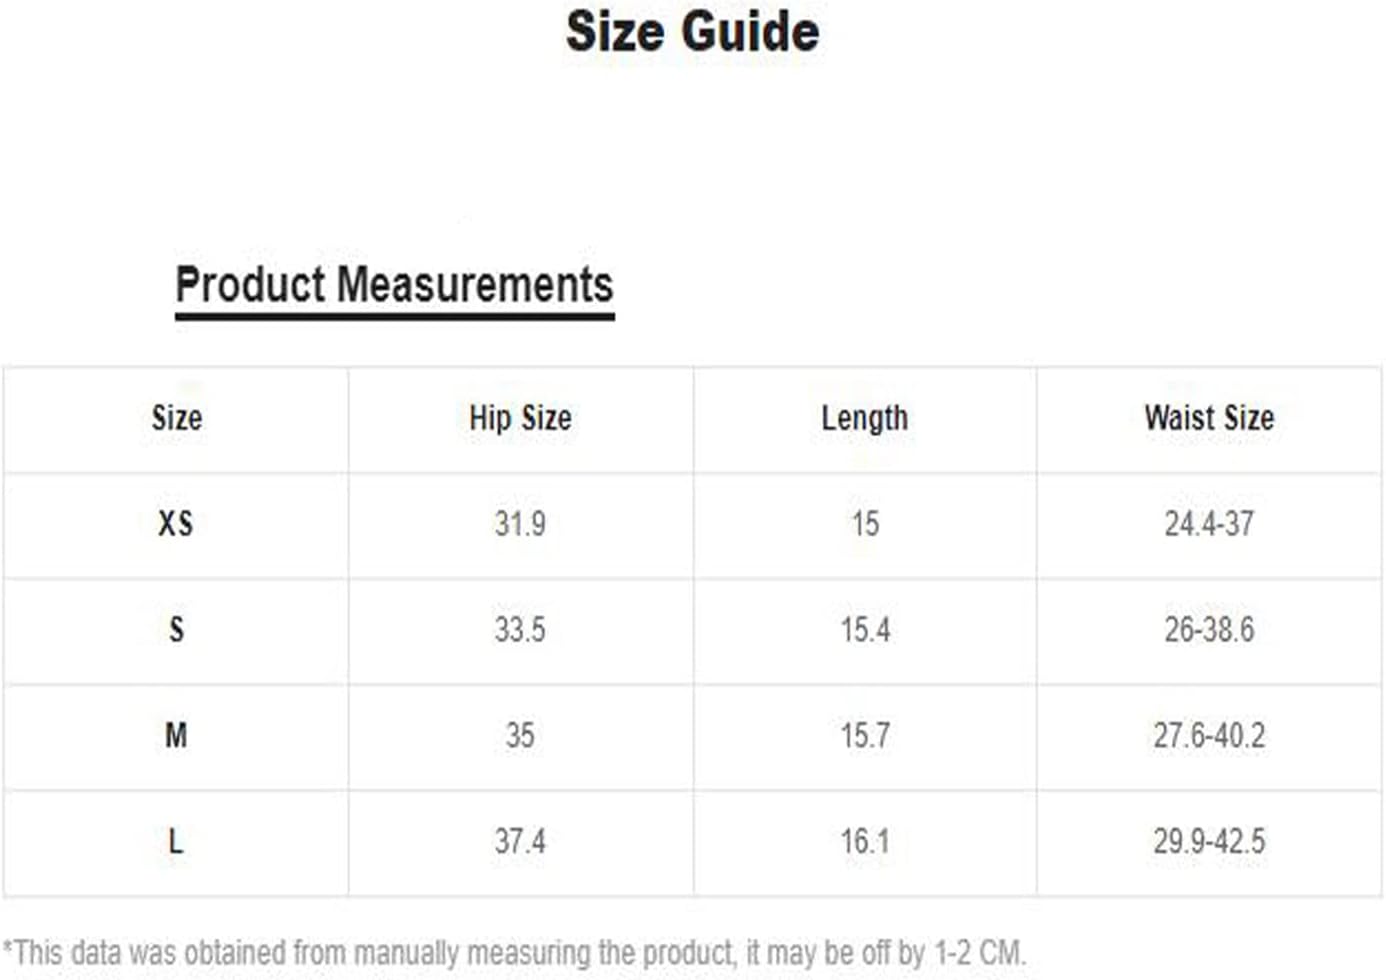Image resolution: width=1386 pixels, height=980 pixels.
Task: Select the XS size row label
Action: [176, 524]
